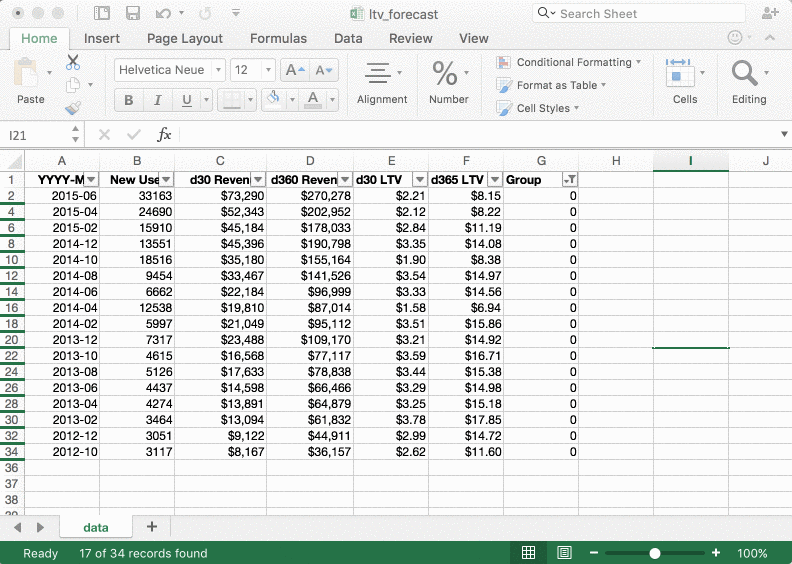The width and height of the screenshot is (792, 564).
Task: Toggle Underline formatting
Action: coord(186,100)
